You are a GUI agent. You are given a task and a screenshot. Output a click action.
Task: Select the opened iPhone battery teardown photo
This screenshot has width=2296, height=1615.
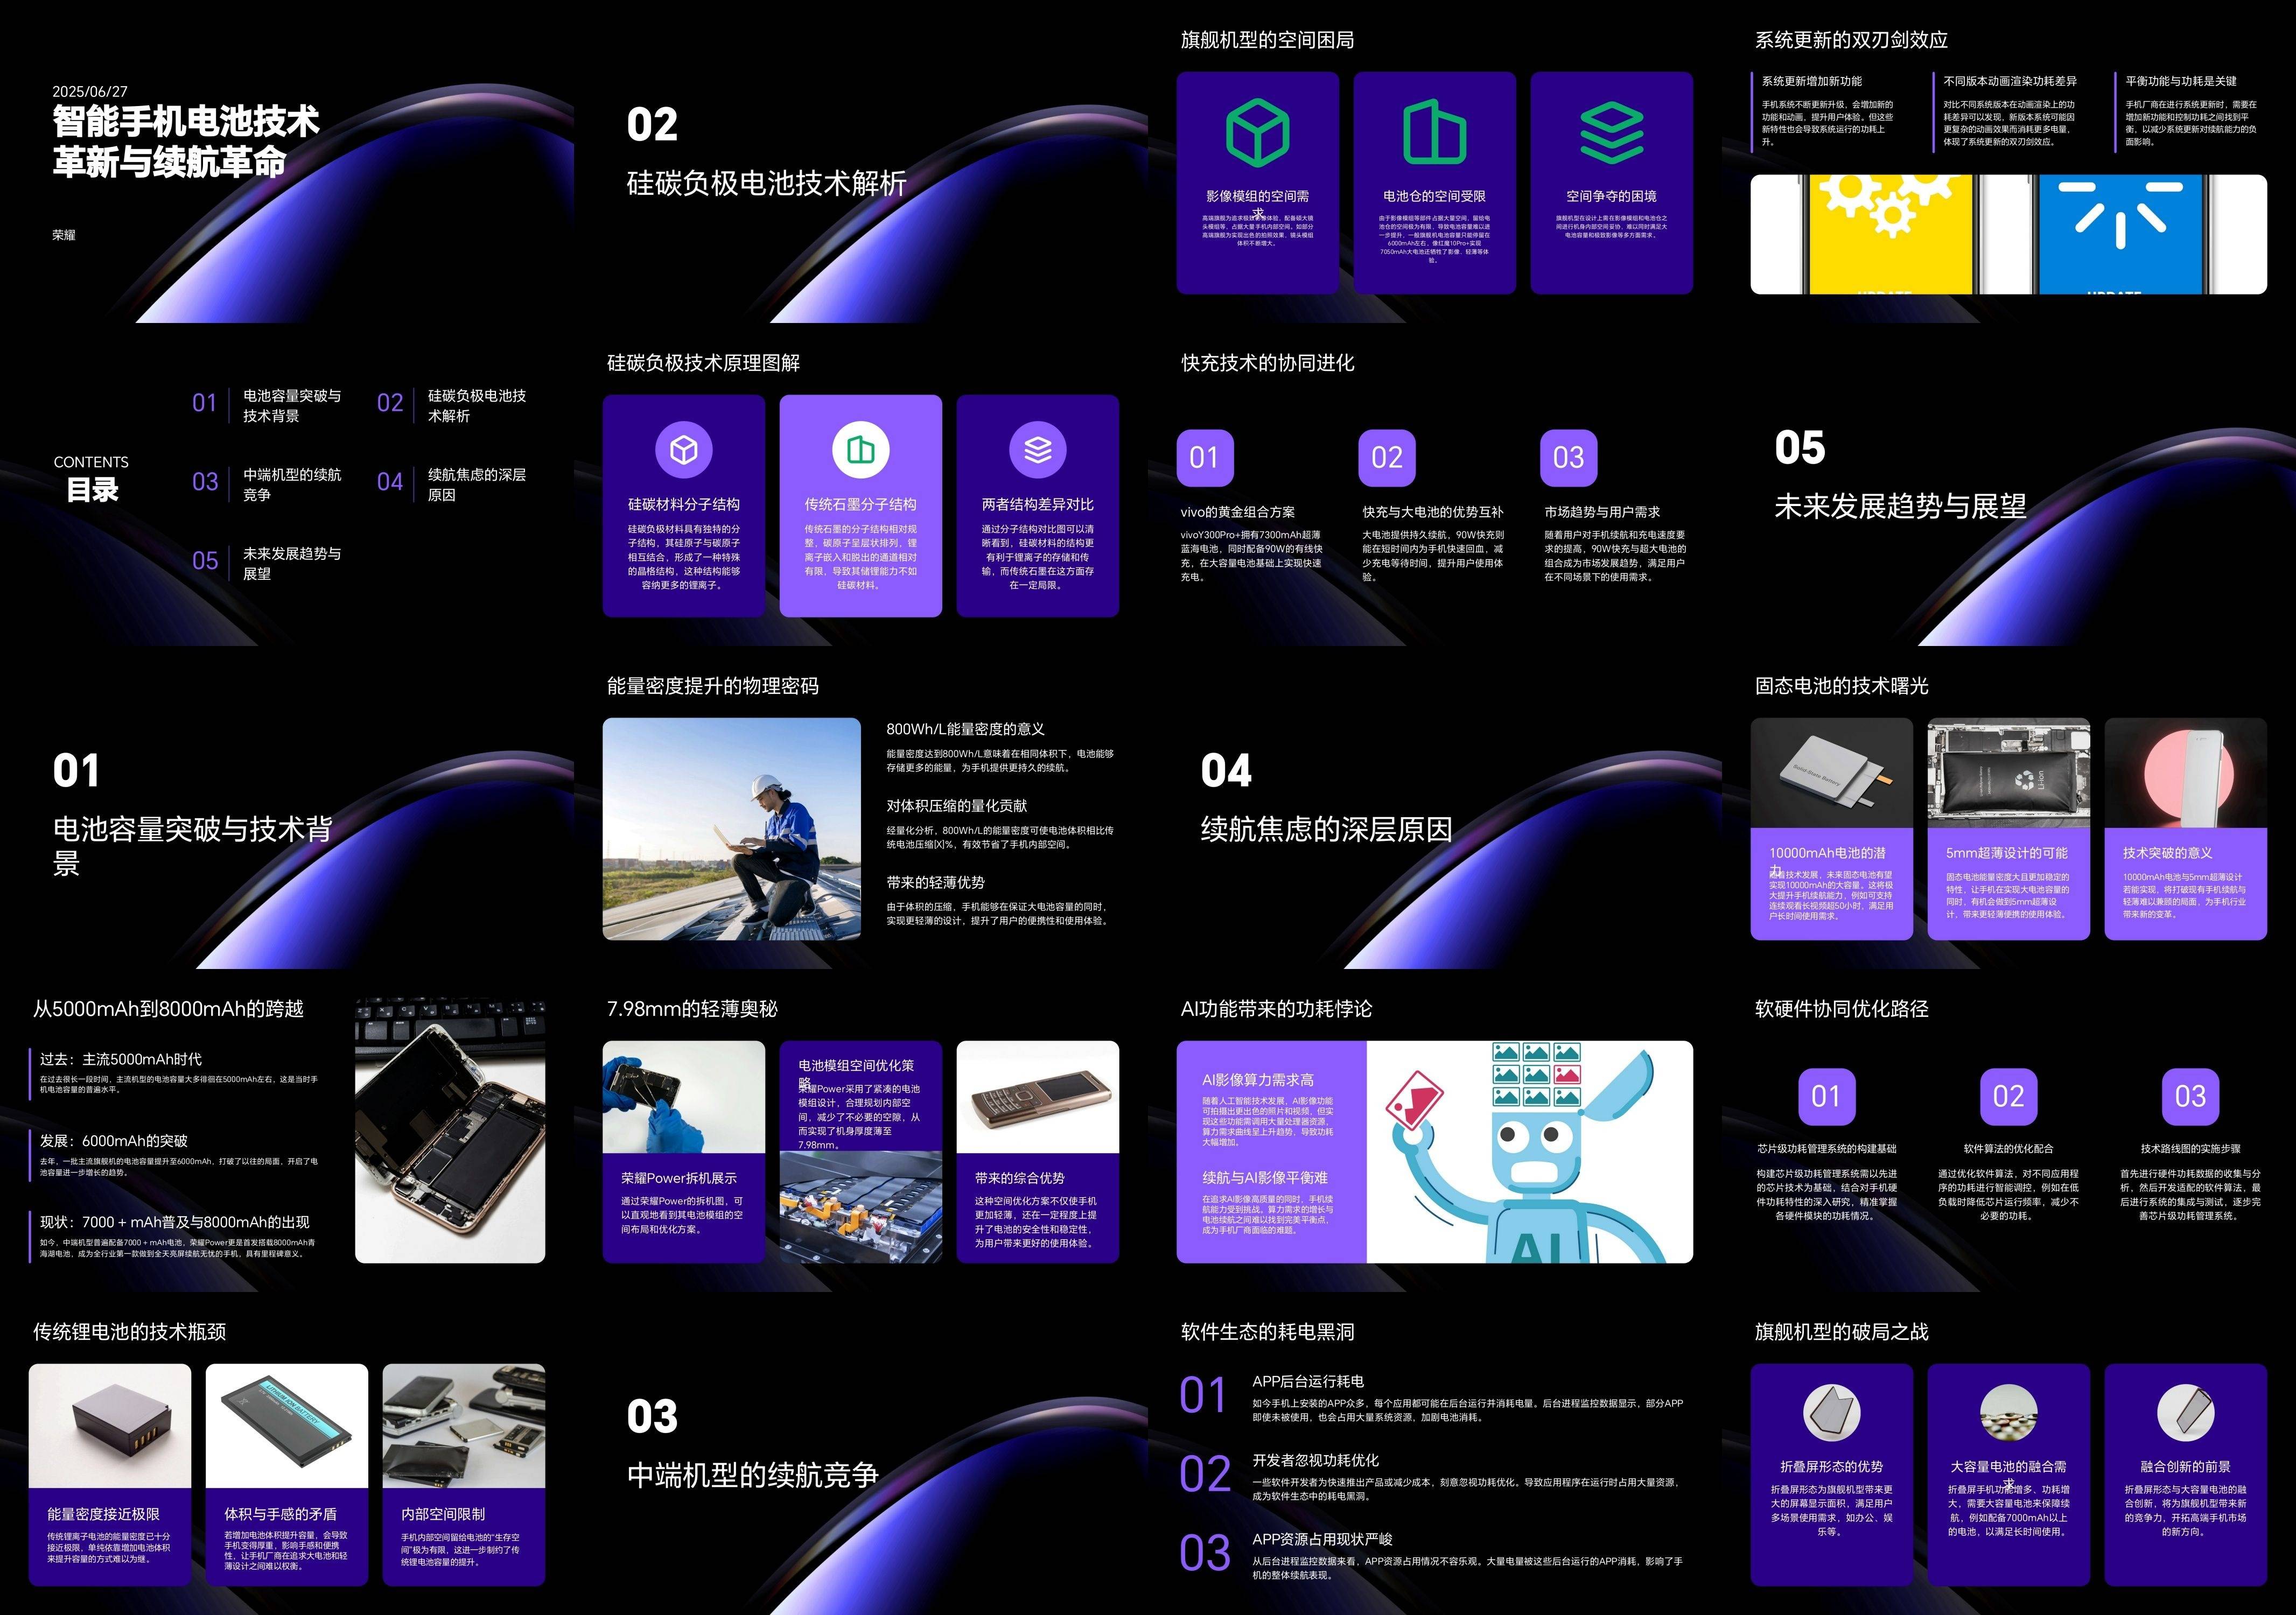450,1130
